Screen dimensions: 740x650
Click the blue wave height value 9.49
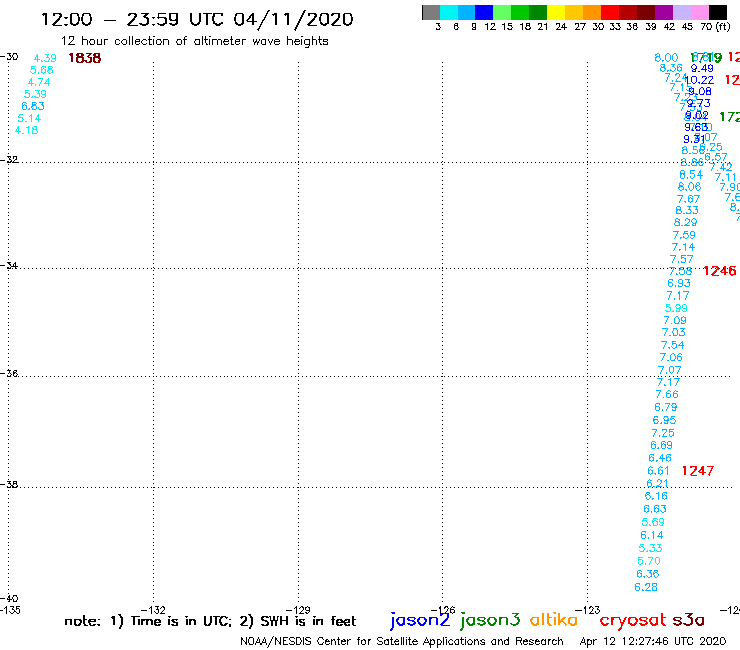[x=702, y=68]
